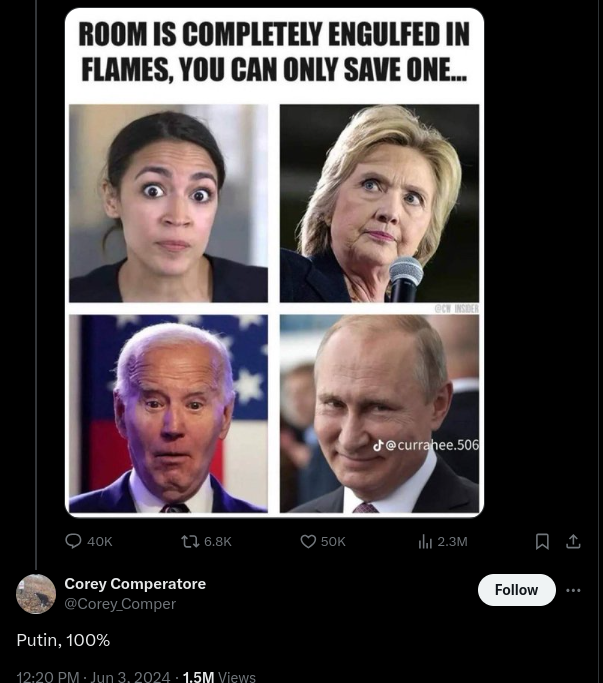Click the 1.5M Views label
The width and height of the screenshot is (603, 683).
click(219, 676)
